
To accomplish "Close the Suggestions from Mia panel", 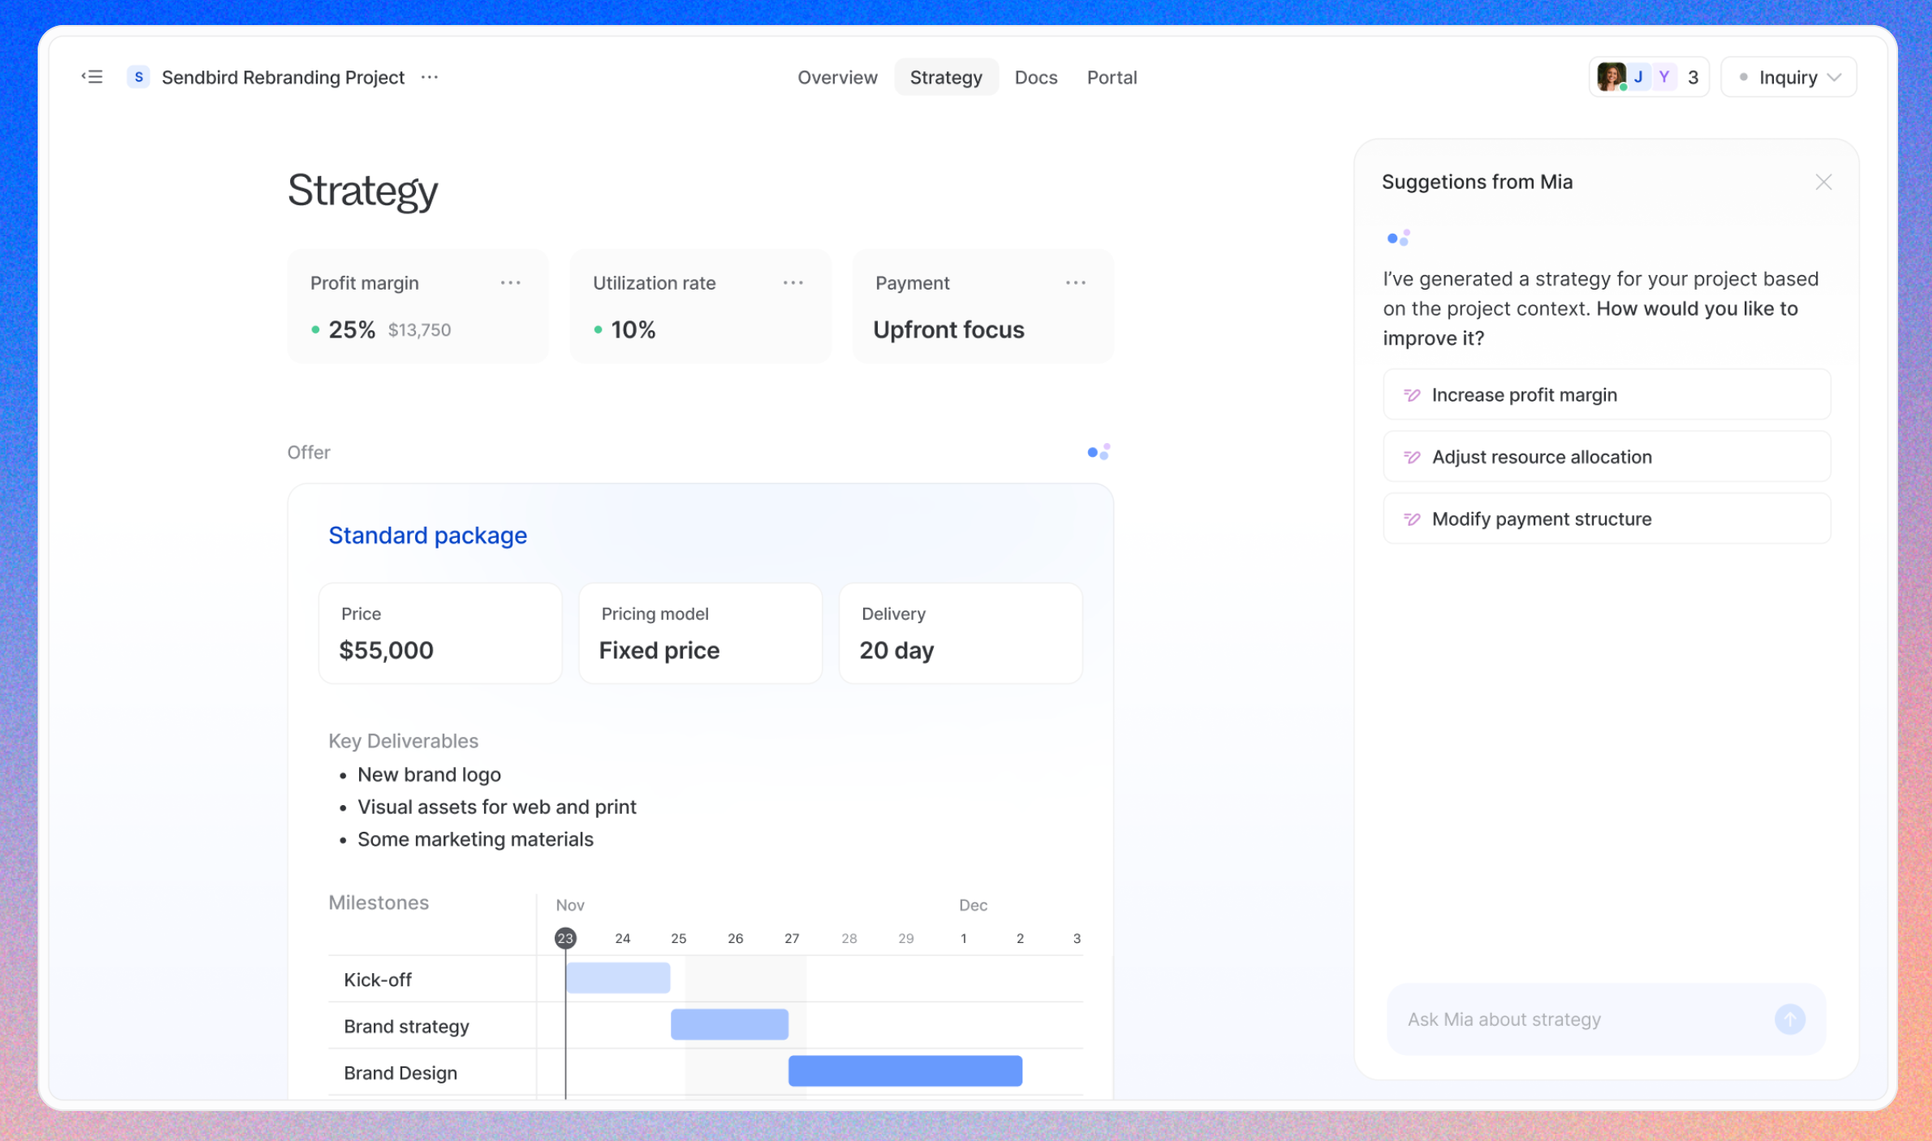I will pyautogui.click(x=1823, y=182).
